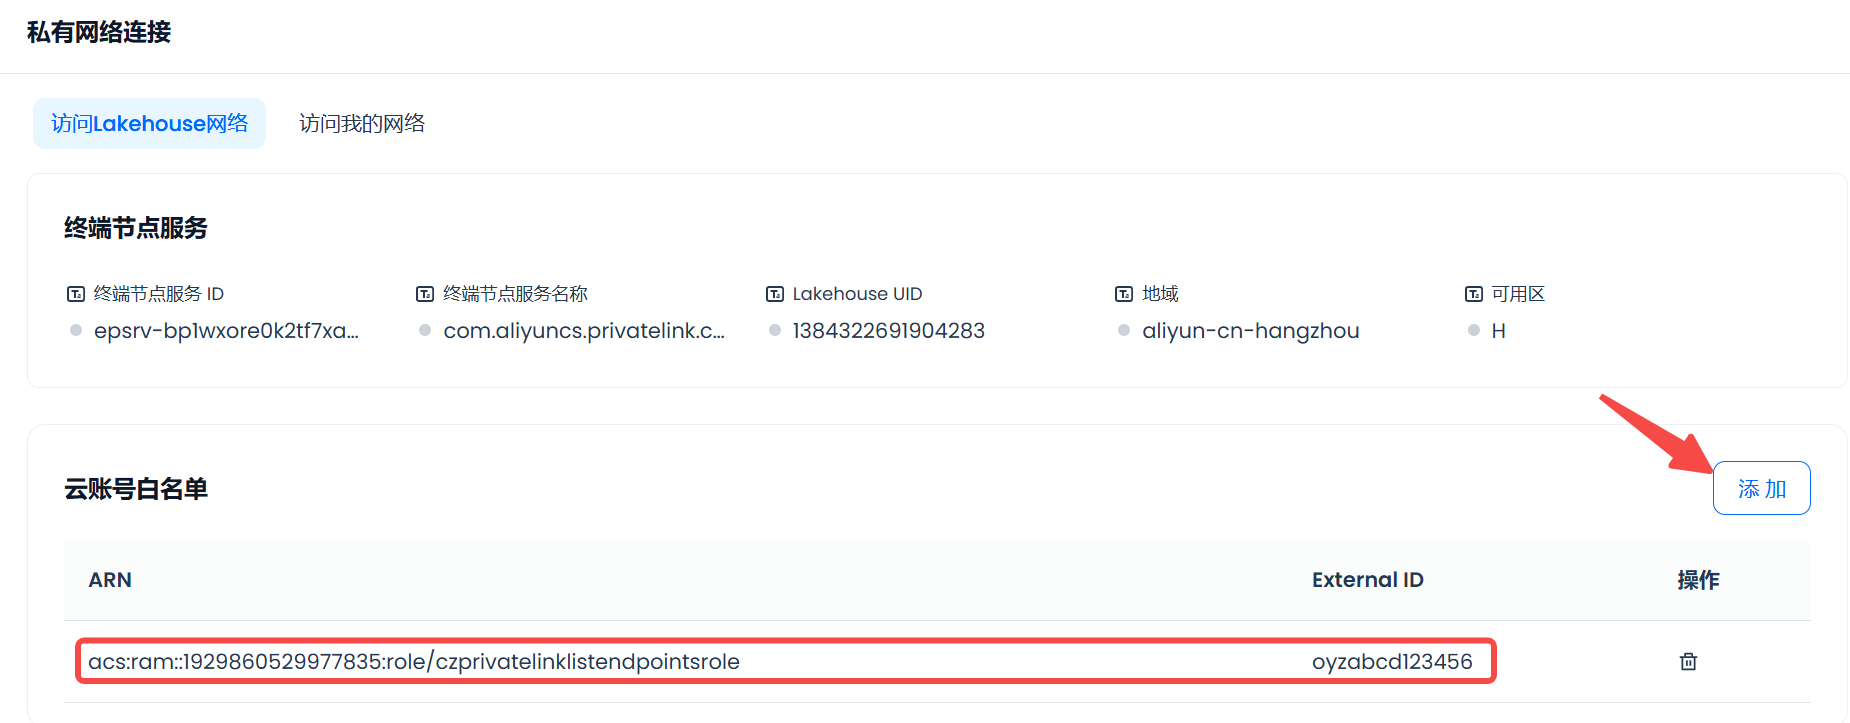
Task: Click the text icon beside Lakehouse UID
Action: [x=775, y=294]
